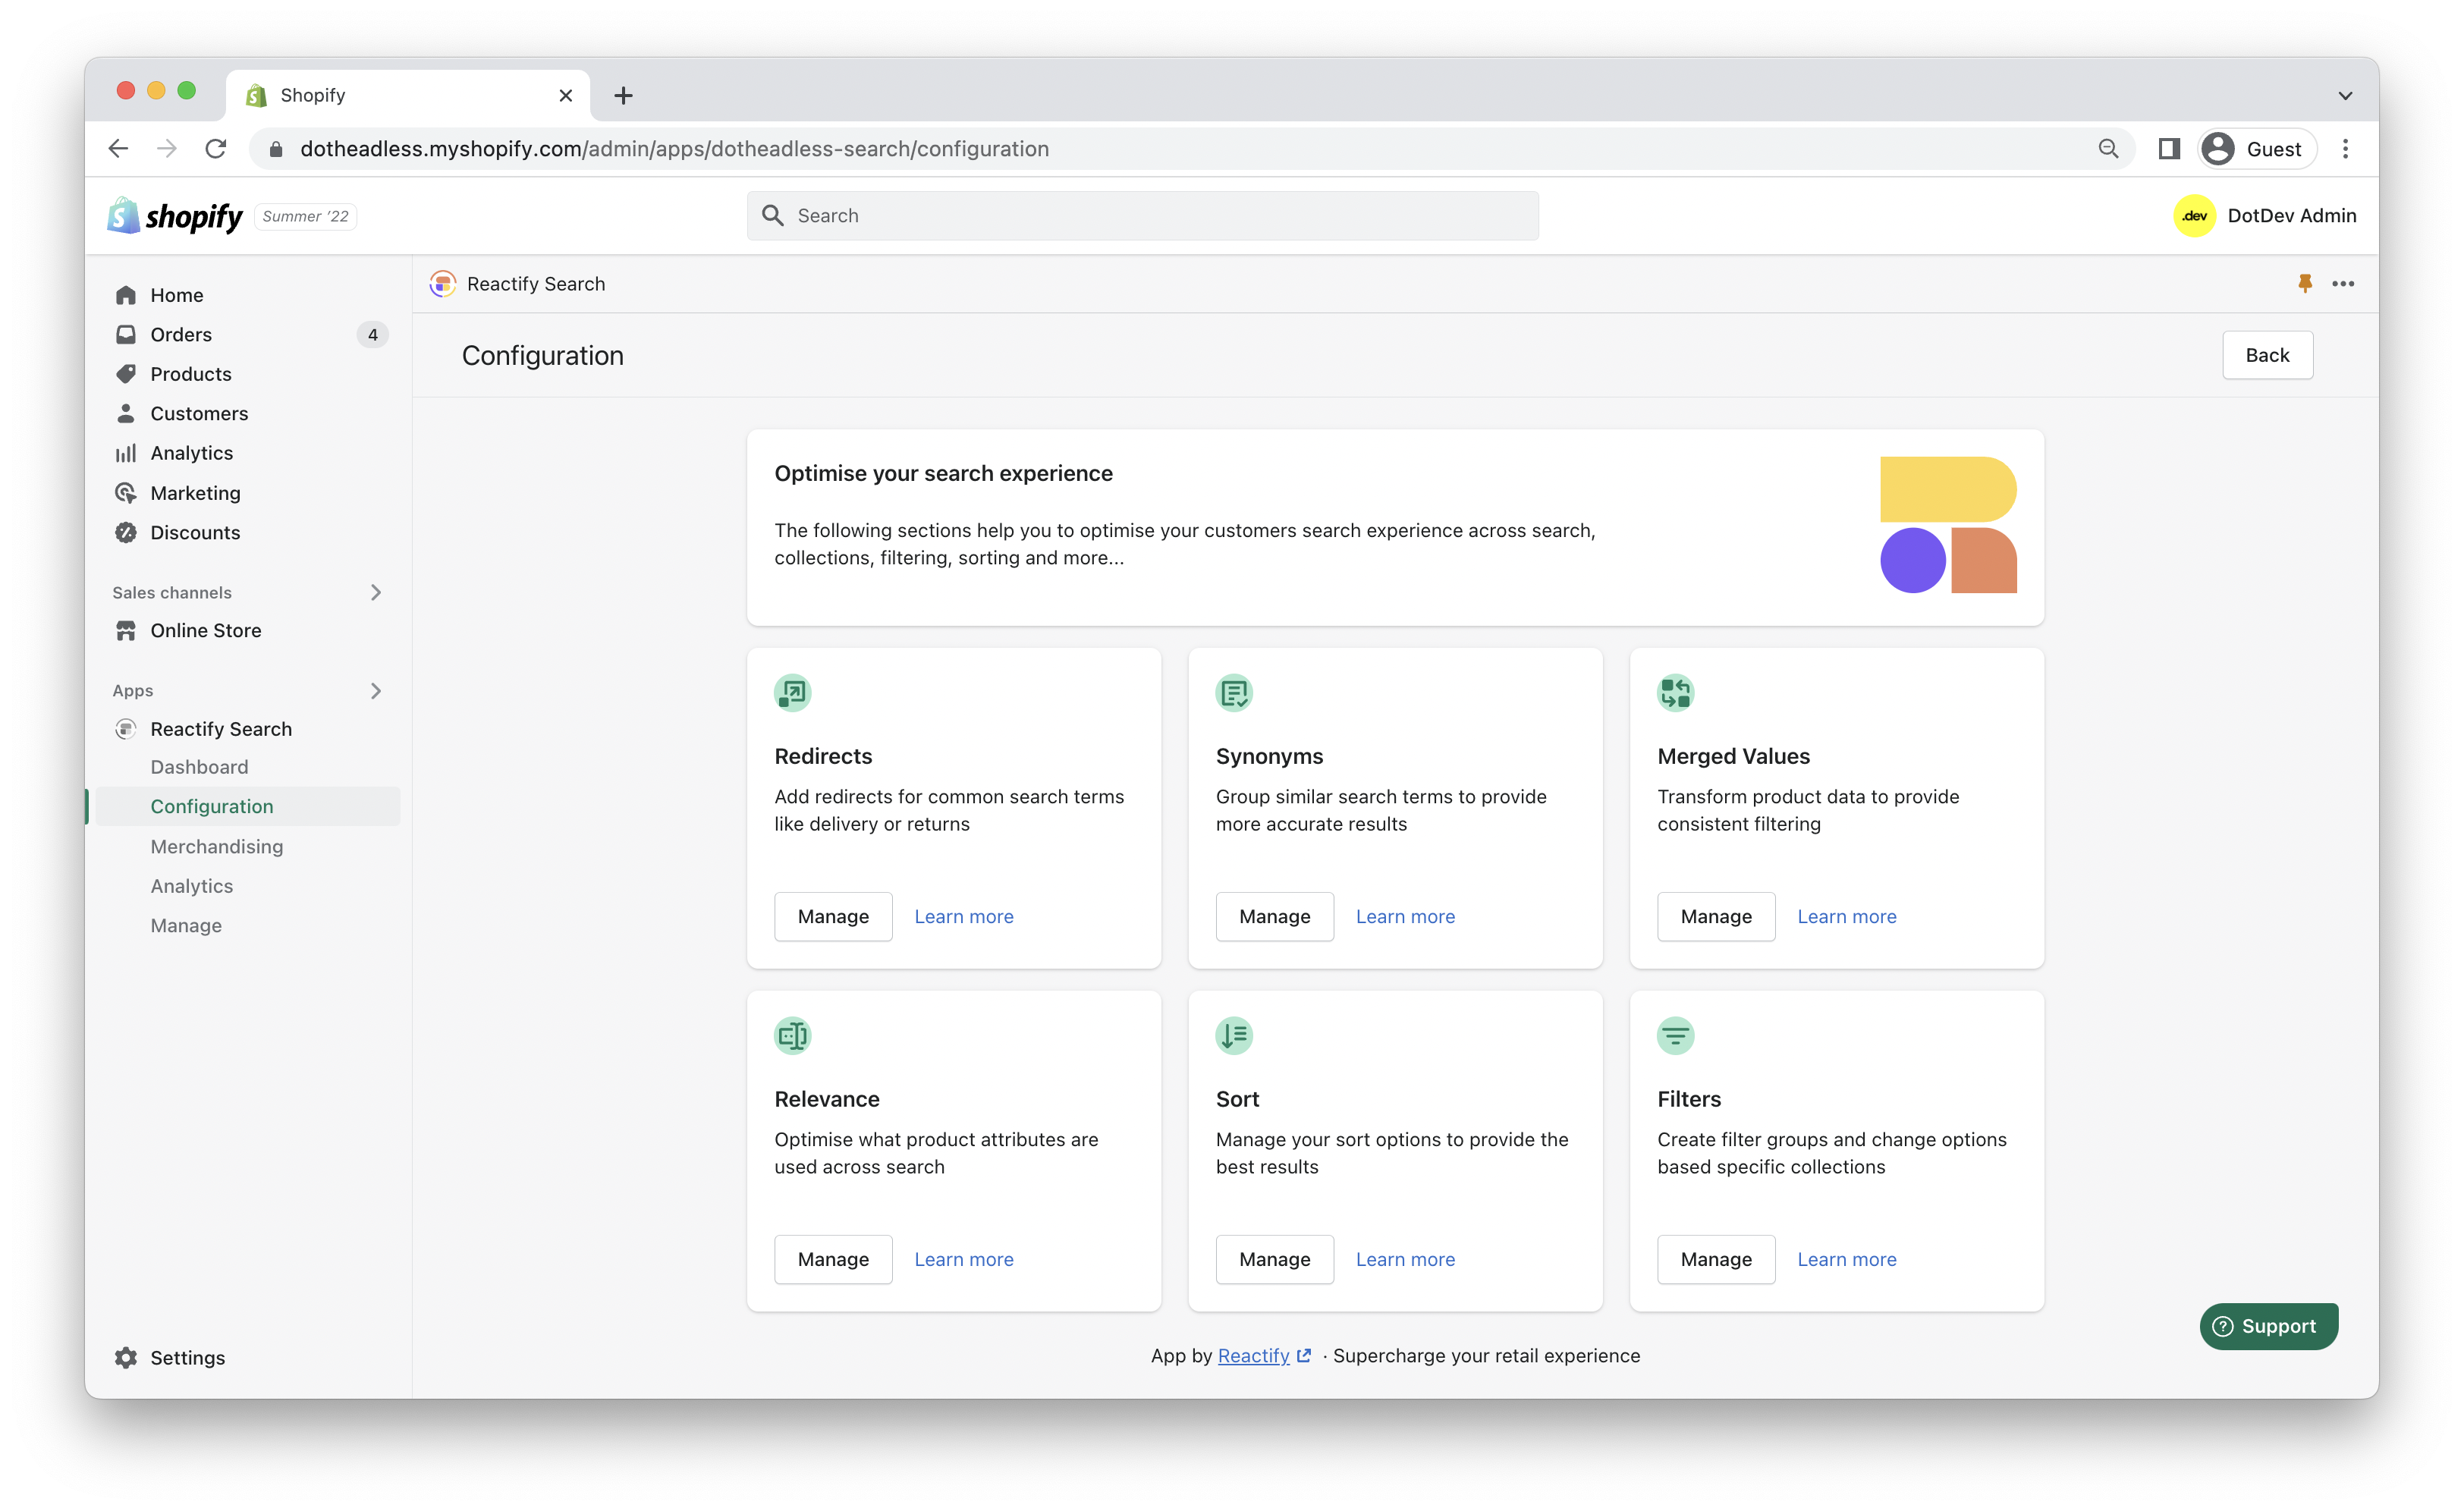The image size is (2464, 1511).
Task: Click Manage on the Merged Values card
Action: (x=1716, y=916)
